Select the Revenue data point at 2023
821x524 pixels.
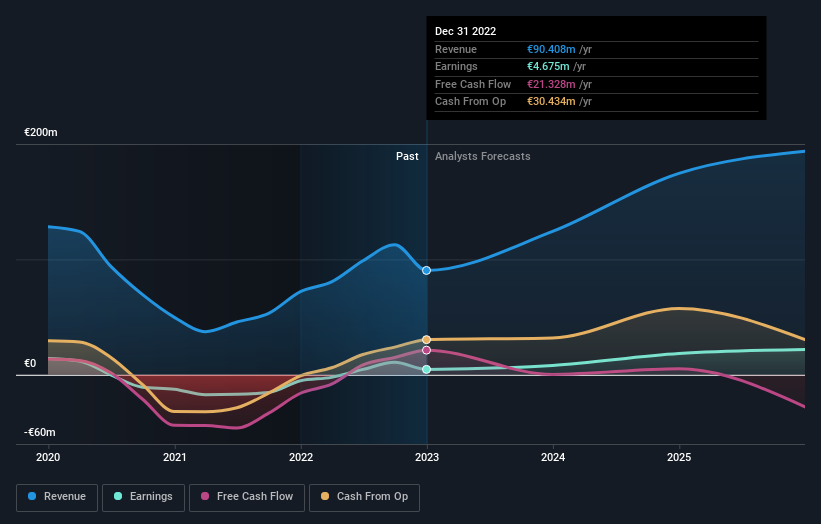pyautogui.click(x=427, y=271)
